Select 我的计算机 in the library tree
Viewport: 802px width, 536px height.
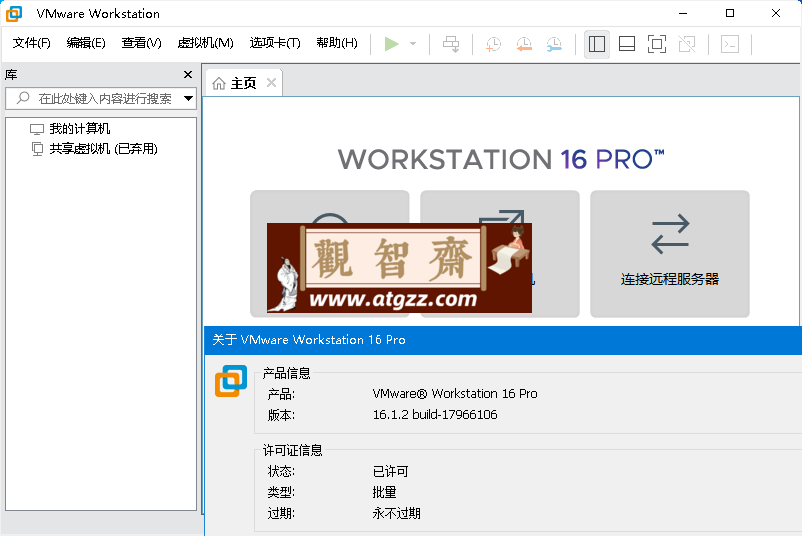79,128
